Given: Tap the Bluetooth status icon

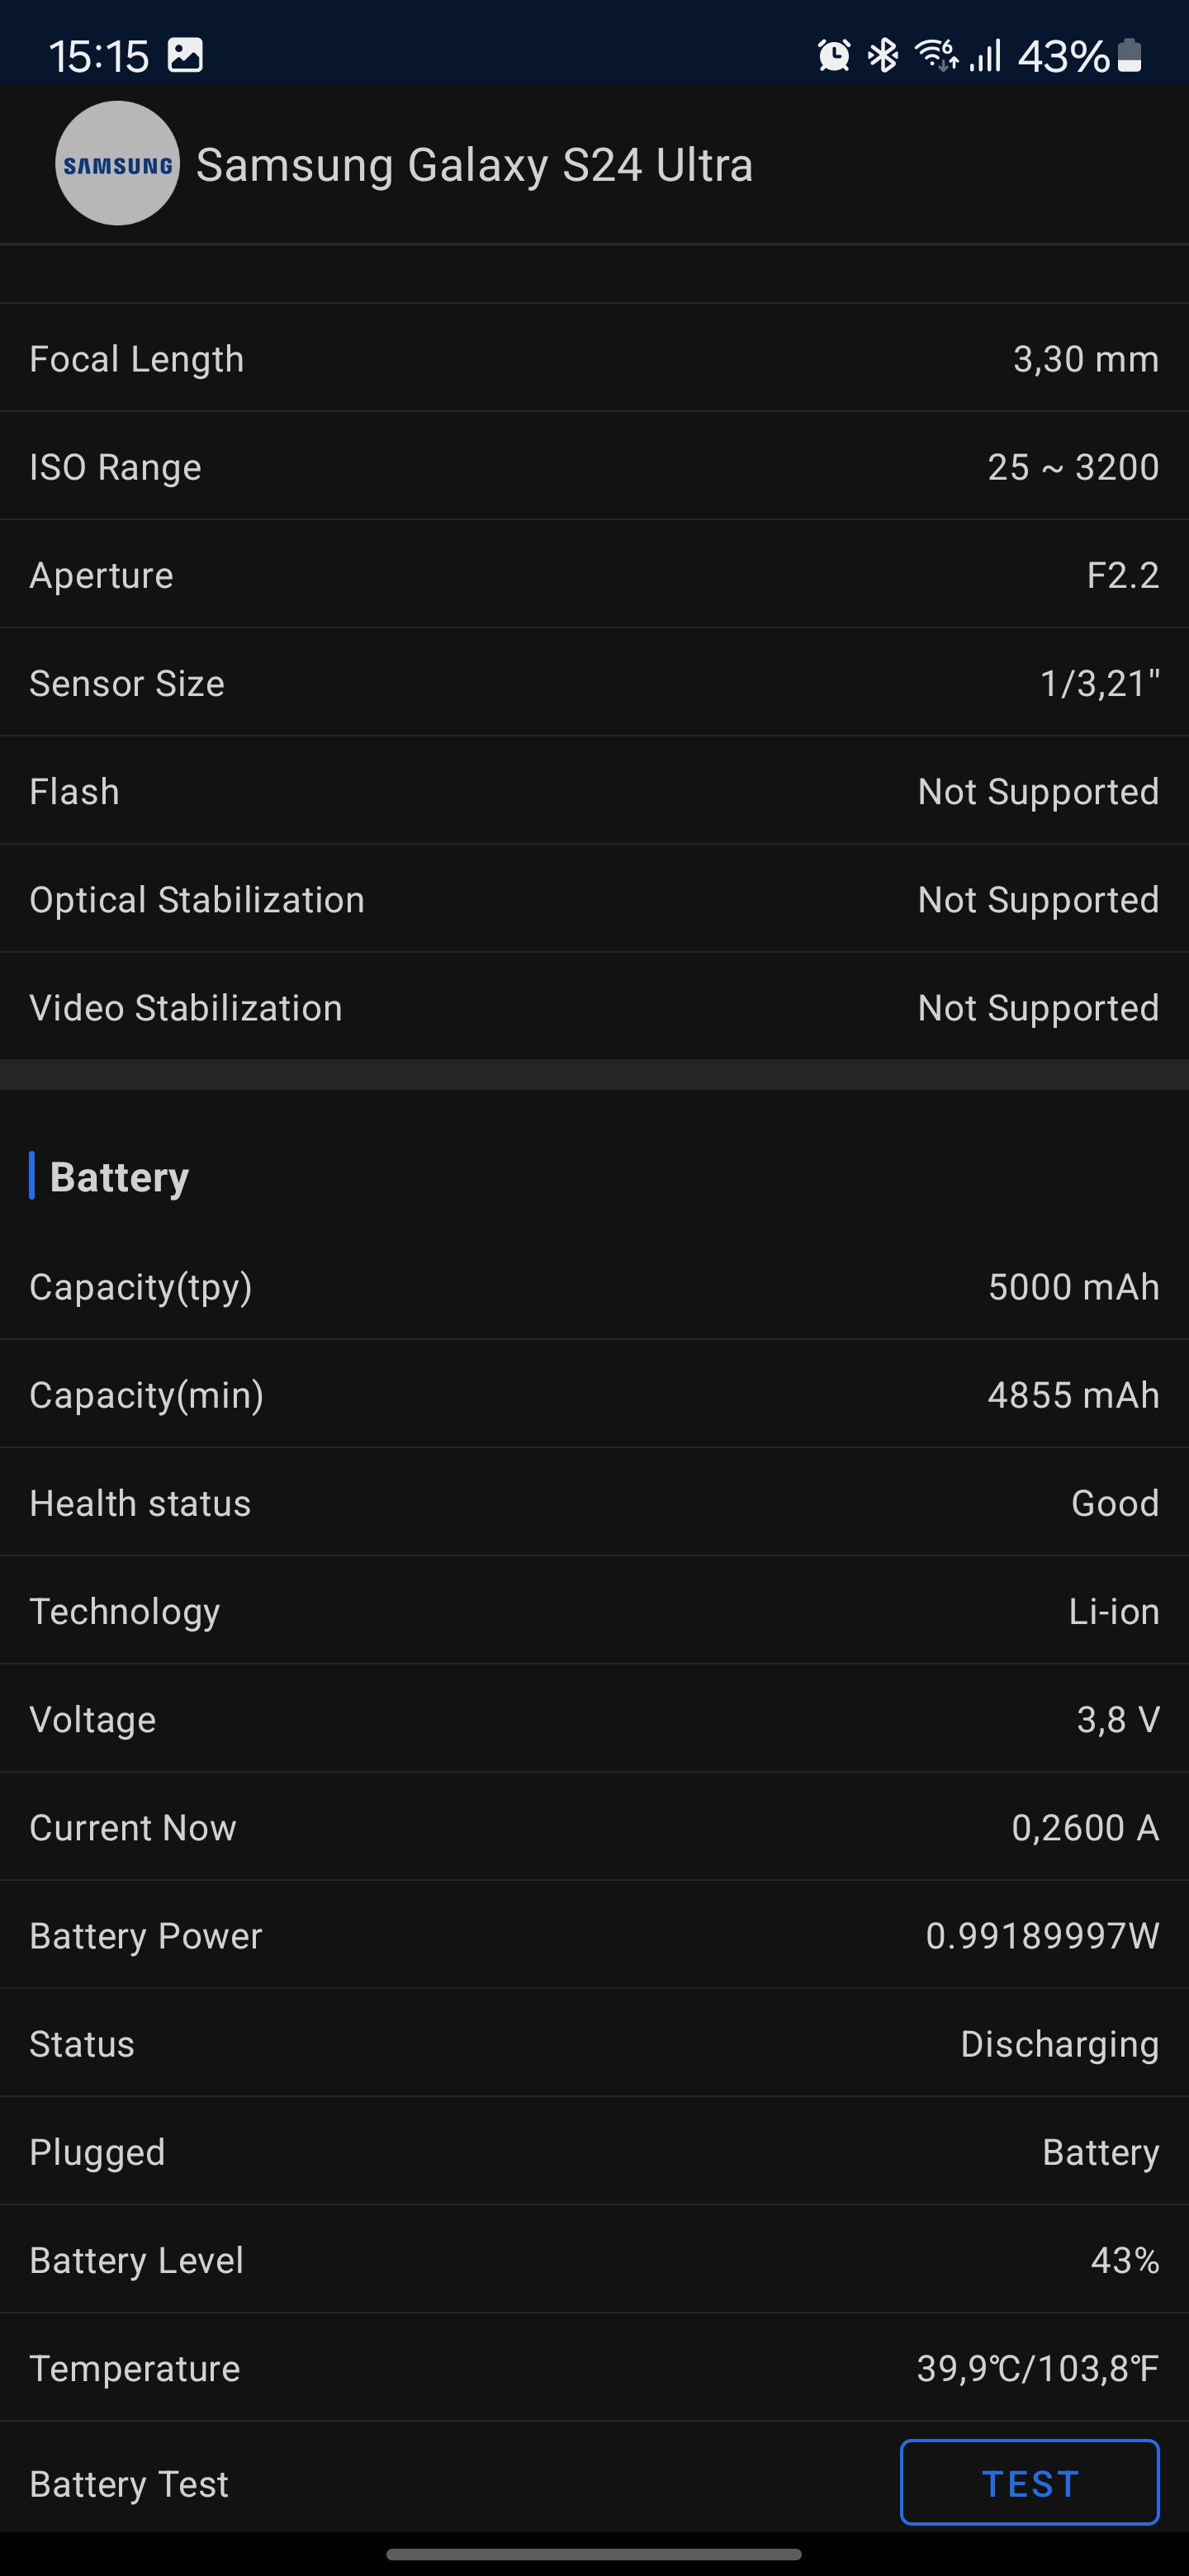Looking at the screenshot, I should tap(882, 56).
